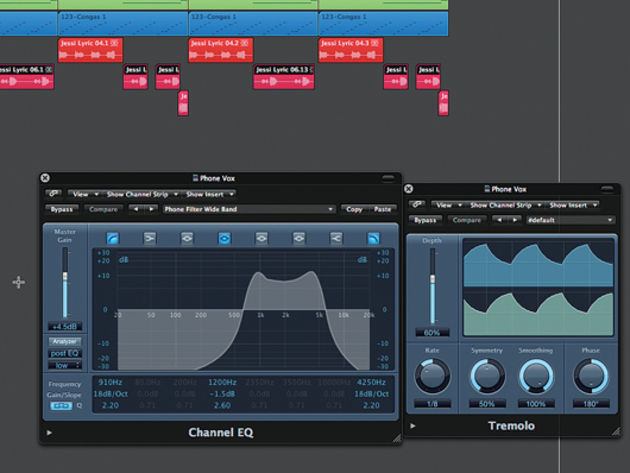Enable the fifth parametric band in Channel EQ

(x=262, y=239)
